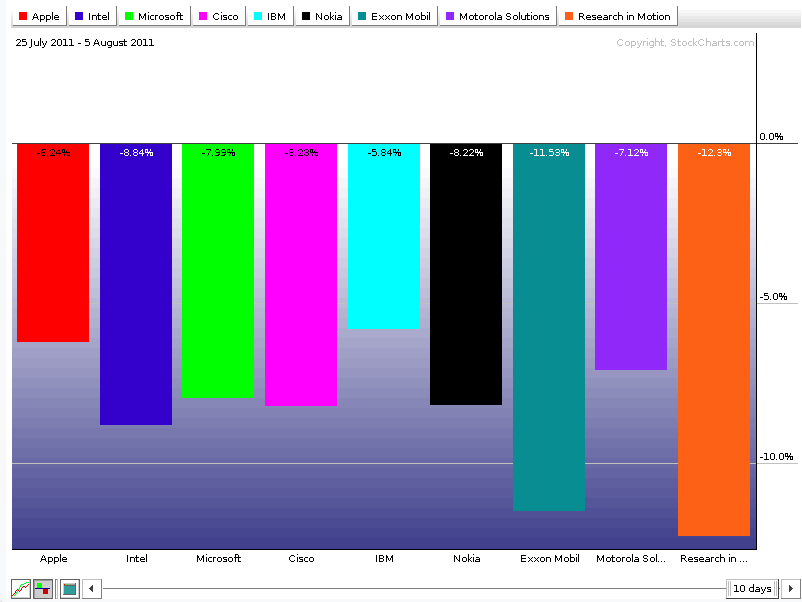The width and height of the screenshot is (802, 602).
Task: Grab the '10 days' slider handle
Action: click(x=752, y=589)
